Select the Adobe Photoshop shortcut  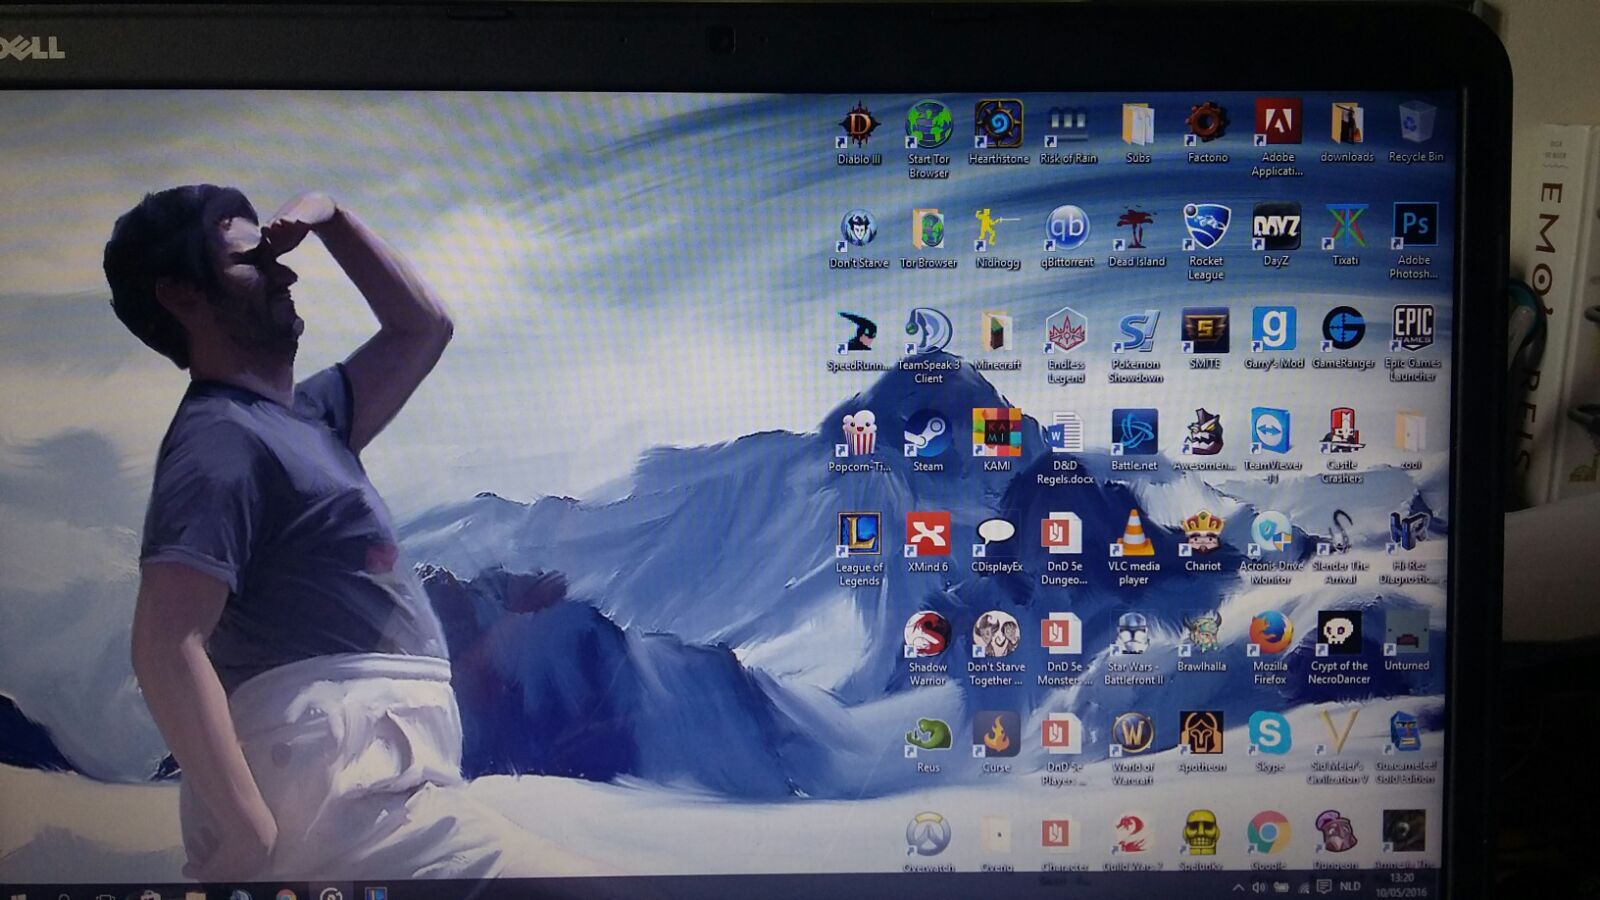1414,227
